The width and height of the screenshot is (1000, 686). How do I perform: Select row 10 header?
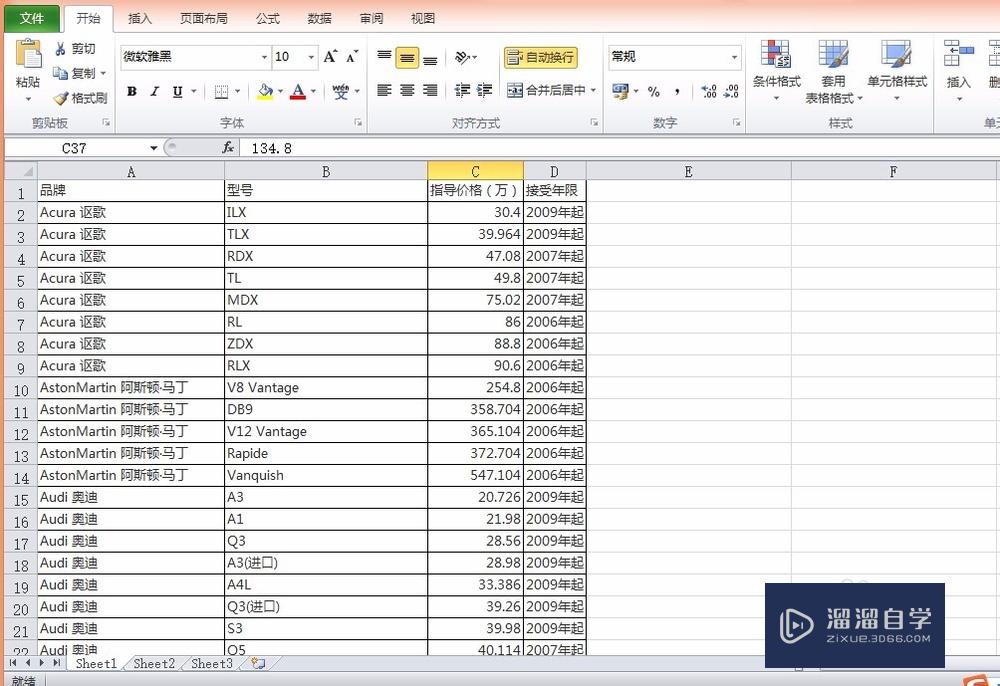click(21, 389)
